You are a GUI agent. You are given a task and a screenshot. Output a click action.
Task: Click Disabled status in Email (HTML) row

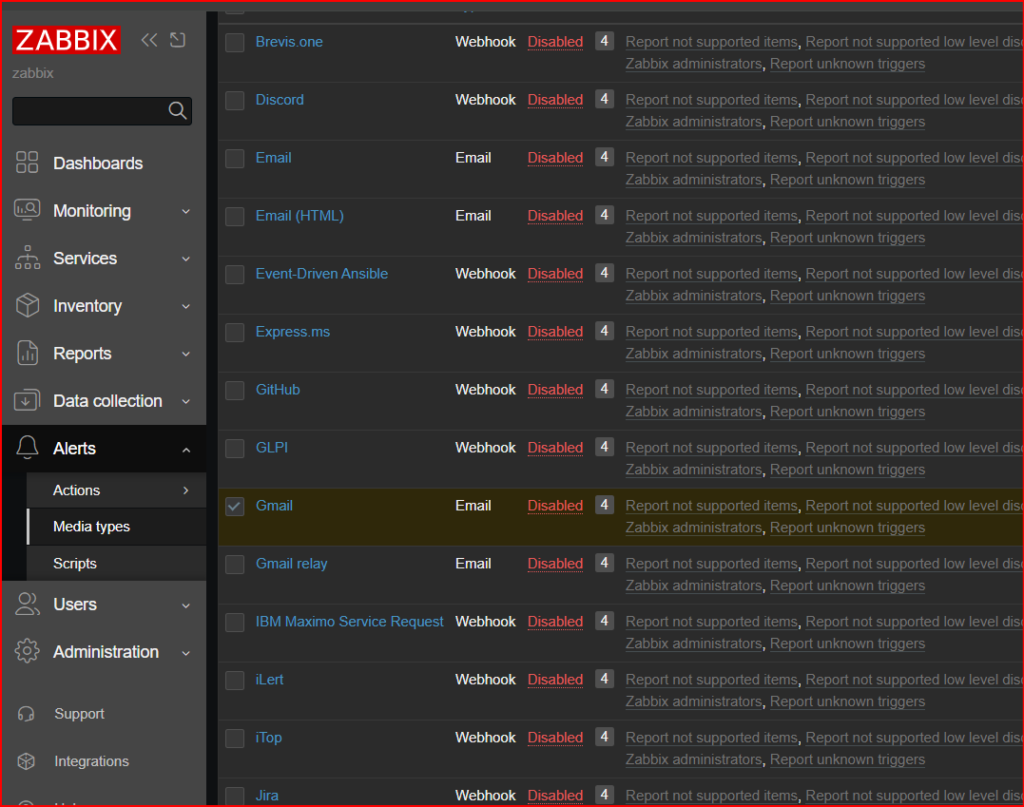pos(555,216)
